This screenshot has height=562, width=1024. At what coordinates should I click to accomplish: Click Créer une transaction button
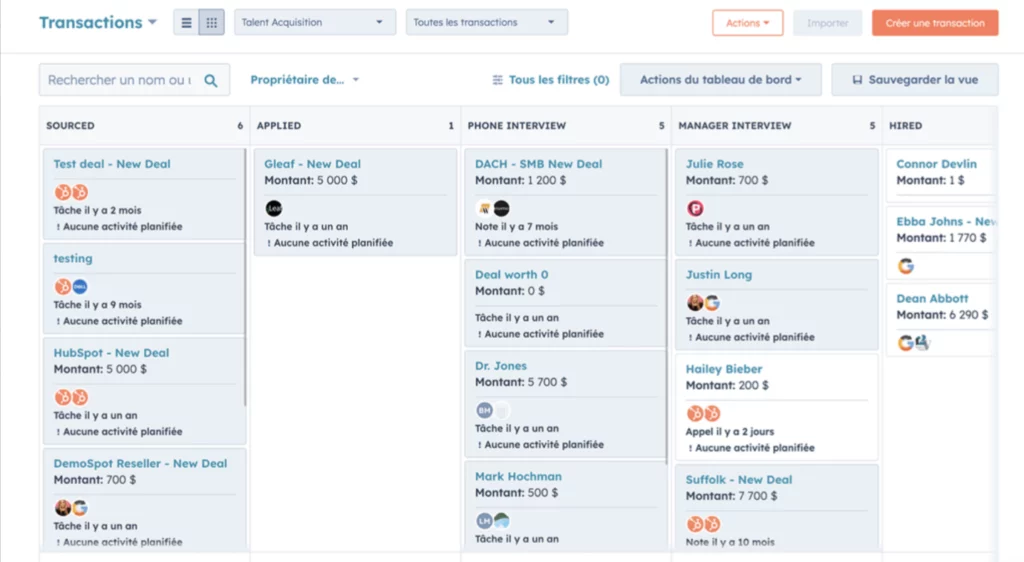(934, 23)
